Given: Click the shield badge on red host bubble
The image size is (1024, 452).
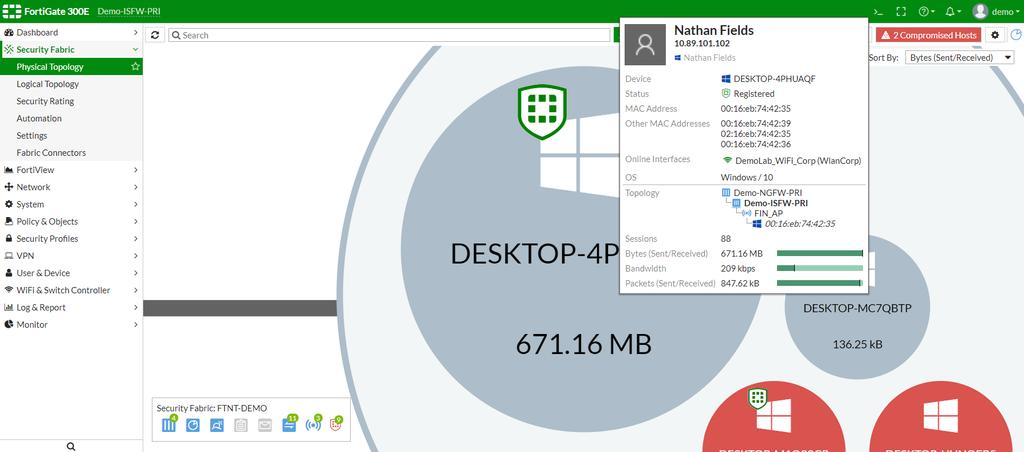Looking at the screenshot, I should point(757,397).
